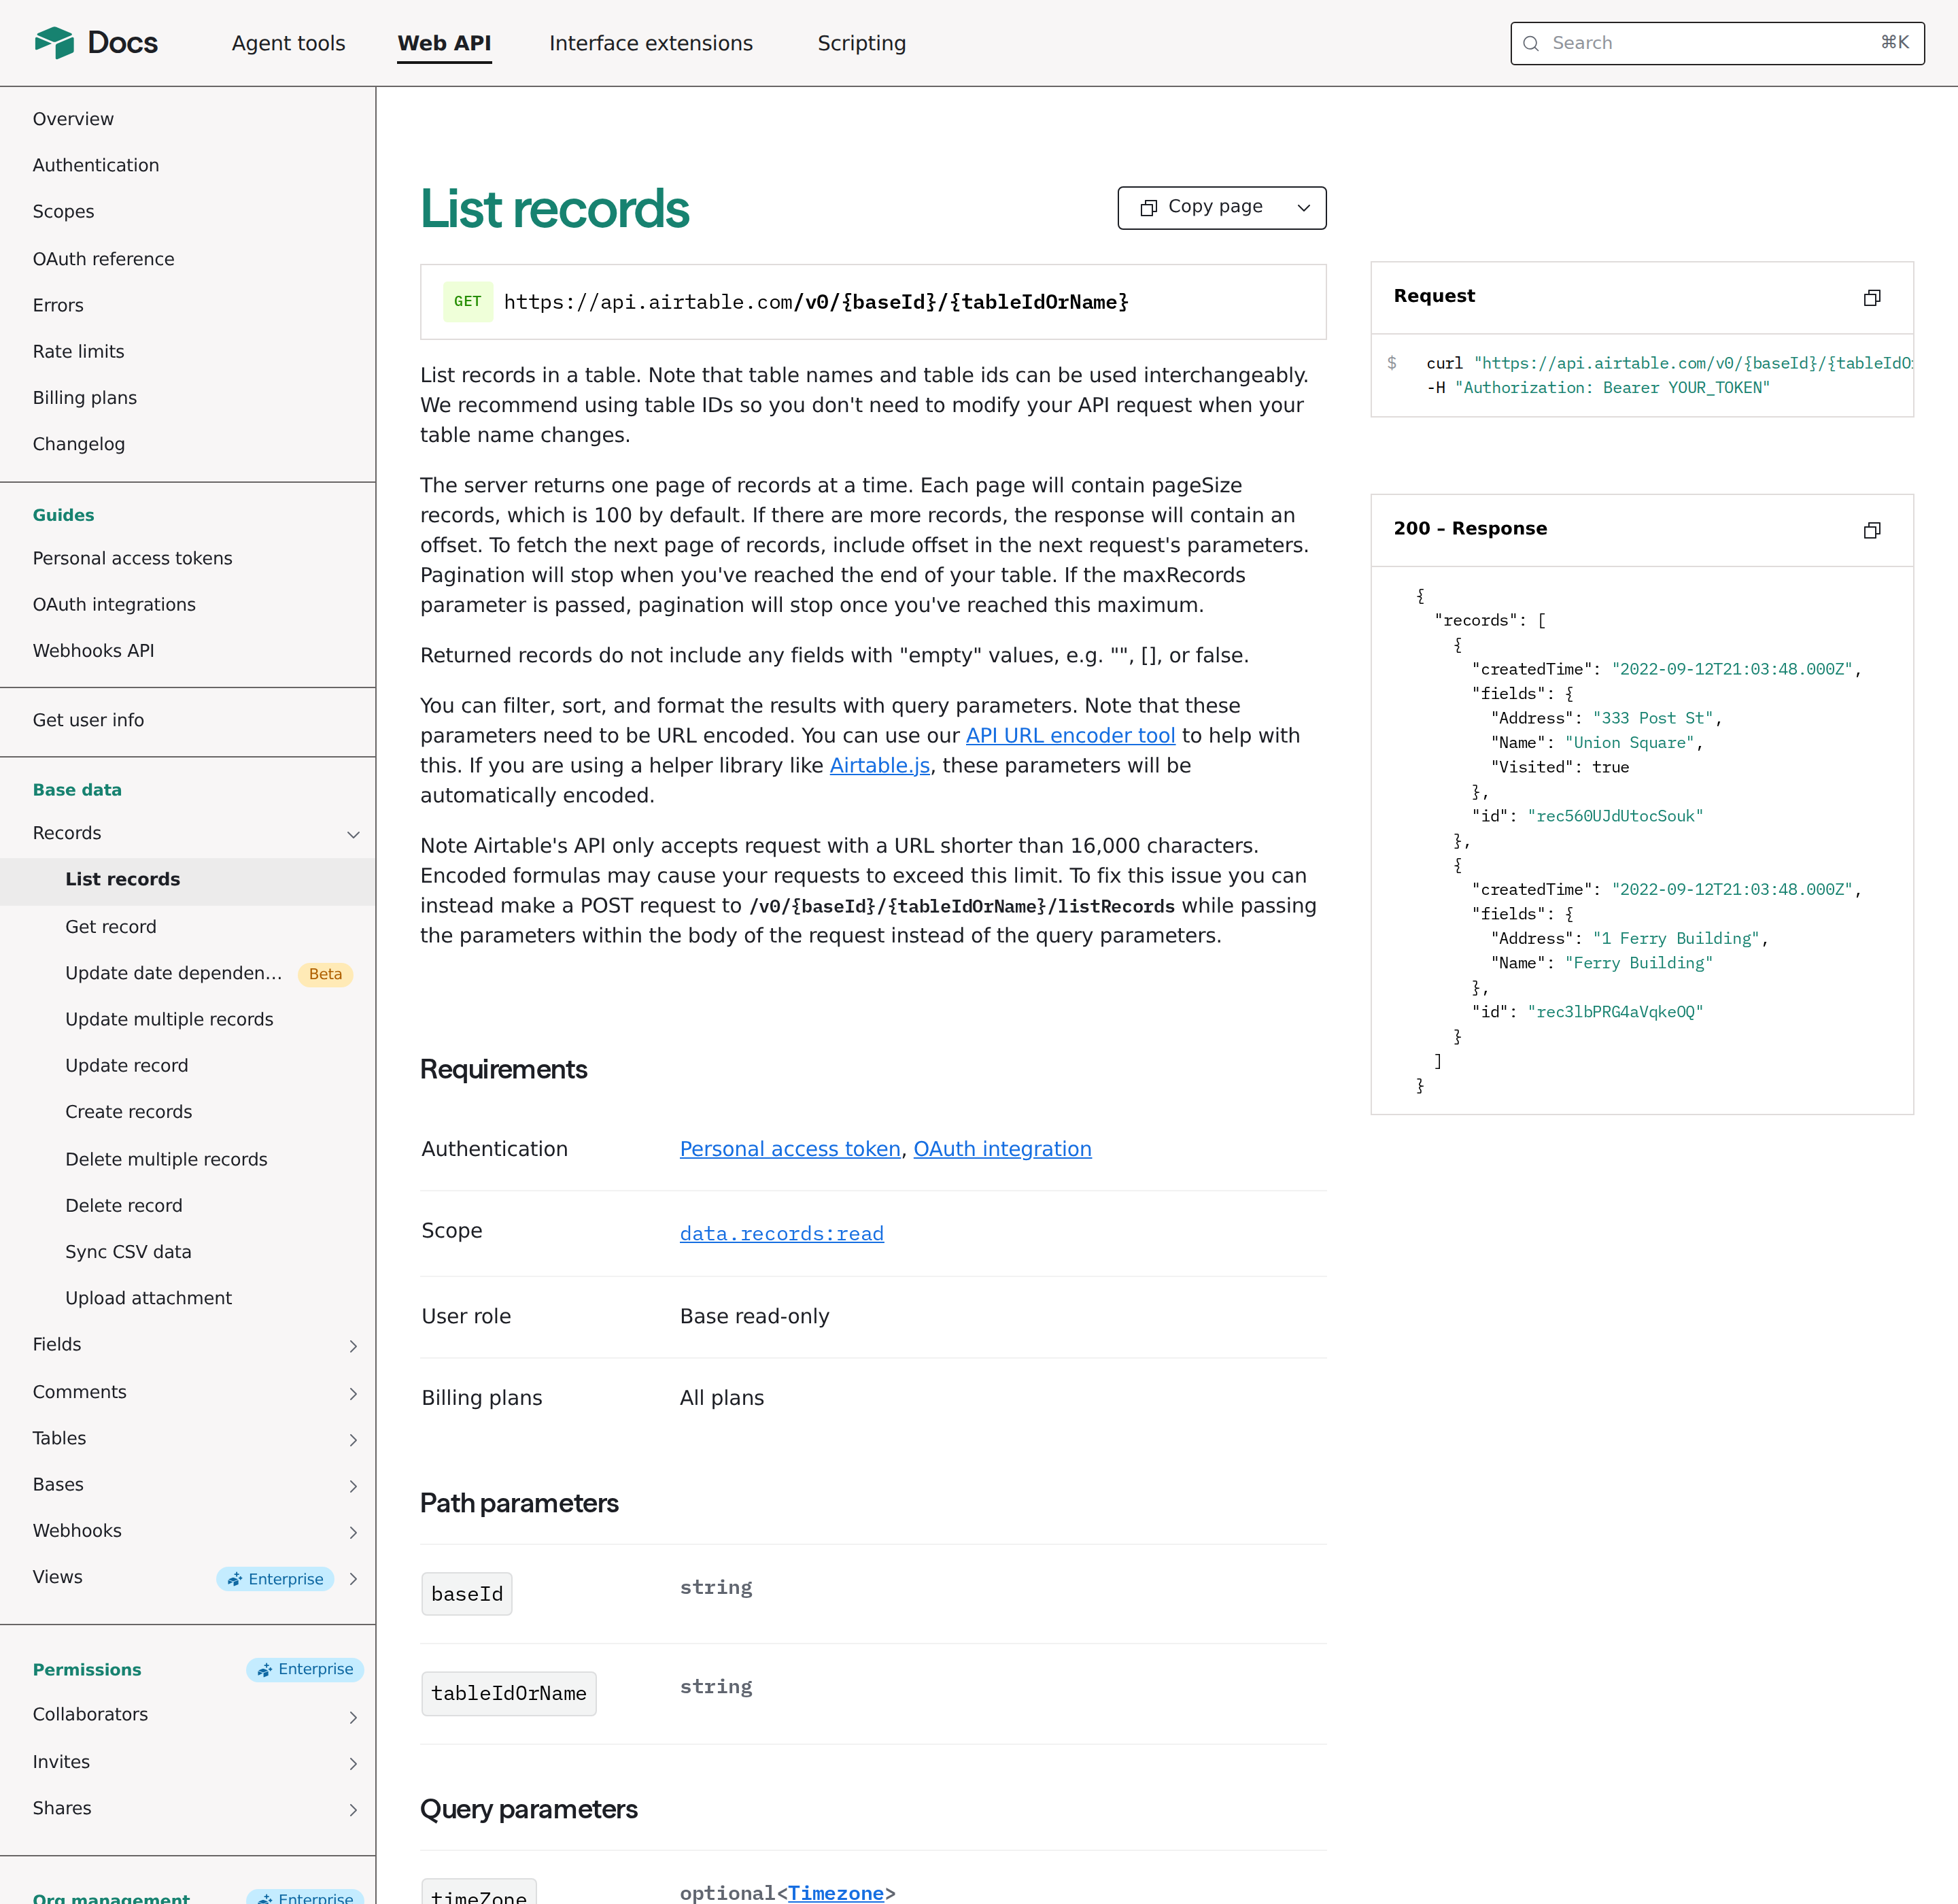
Task: Expand the Tables sidebar section
Action: 353,1440
